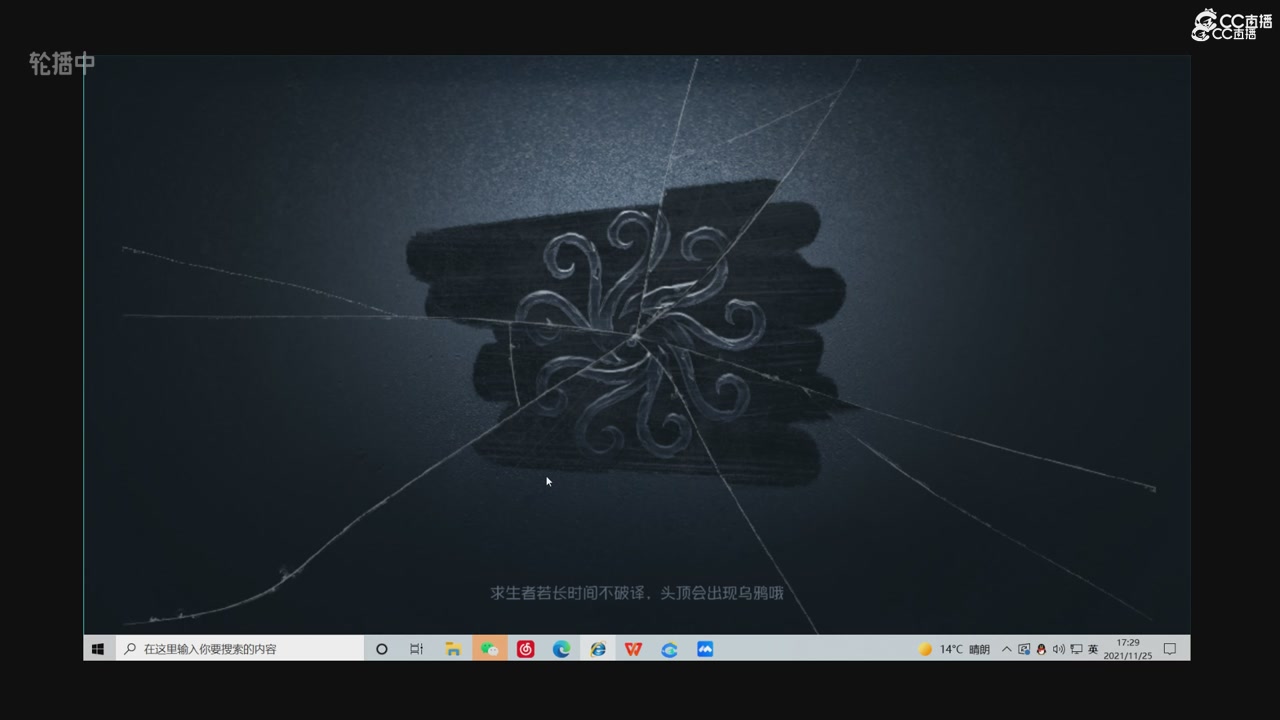Toggle the 英 input method indicator
The height and width of the screenshot is (720, 1280).
click(x=1093, y=649)
